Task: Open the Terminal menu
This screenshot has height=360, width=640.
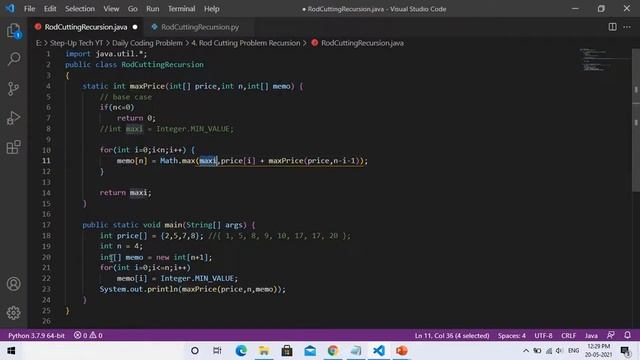Action: 182,9
